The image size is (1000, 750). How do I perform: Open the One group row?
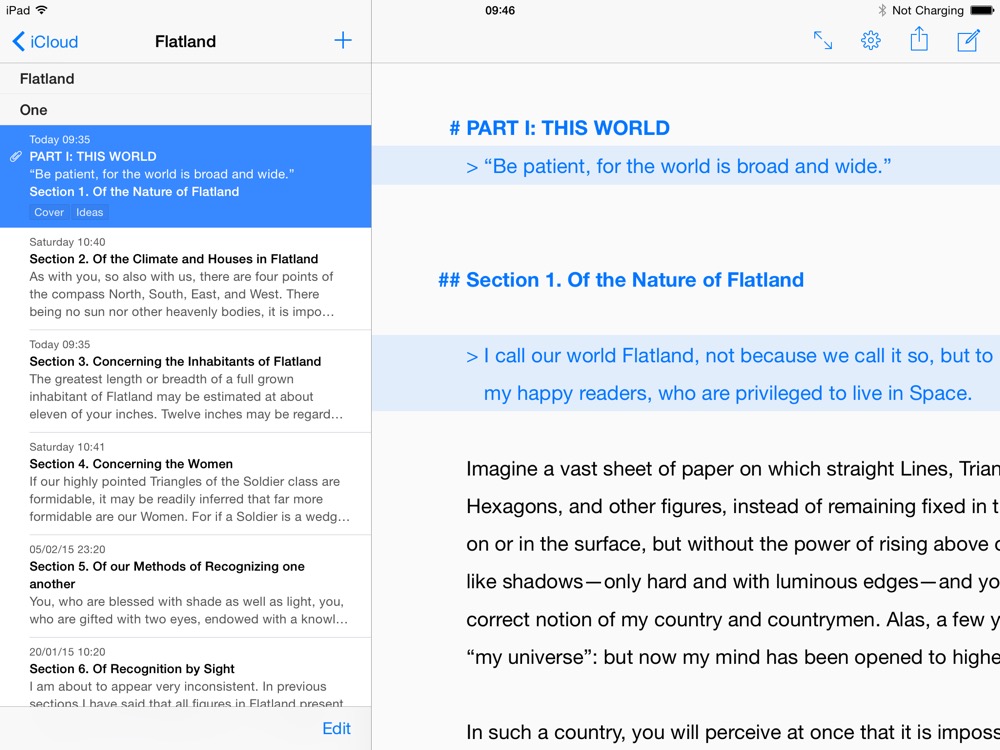(x=185, y=110)
